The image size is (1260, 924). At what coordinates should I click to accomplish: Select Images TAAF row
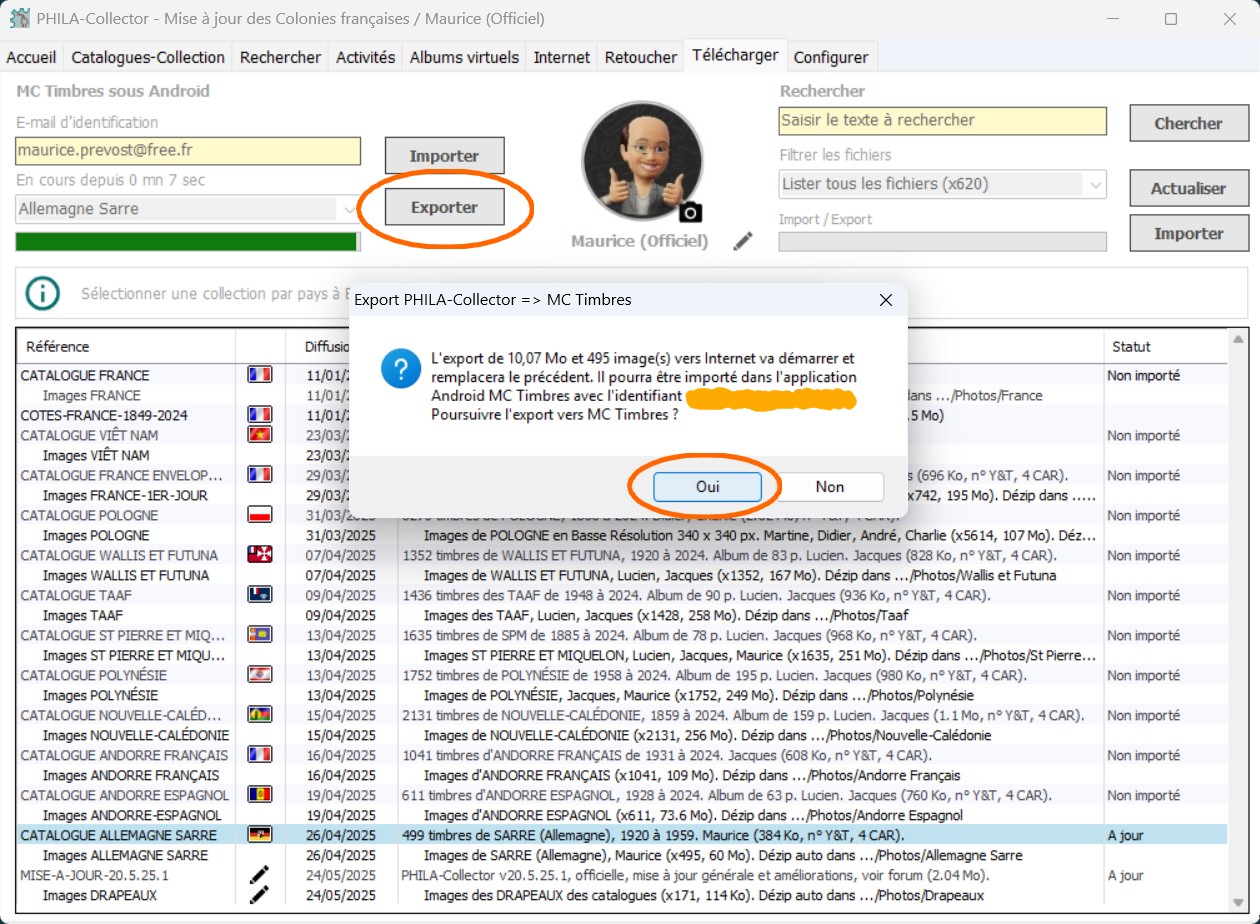tap(623, 615)
